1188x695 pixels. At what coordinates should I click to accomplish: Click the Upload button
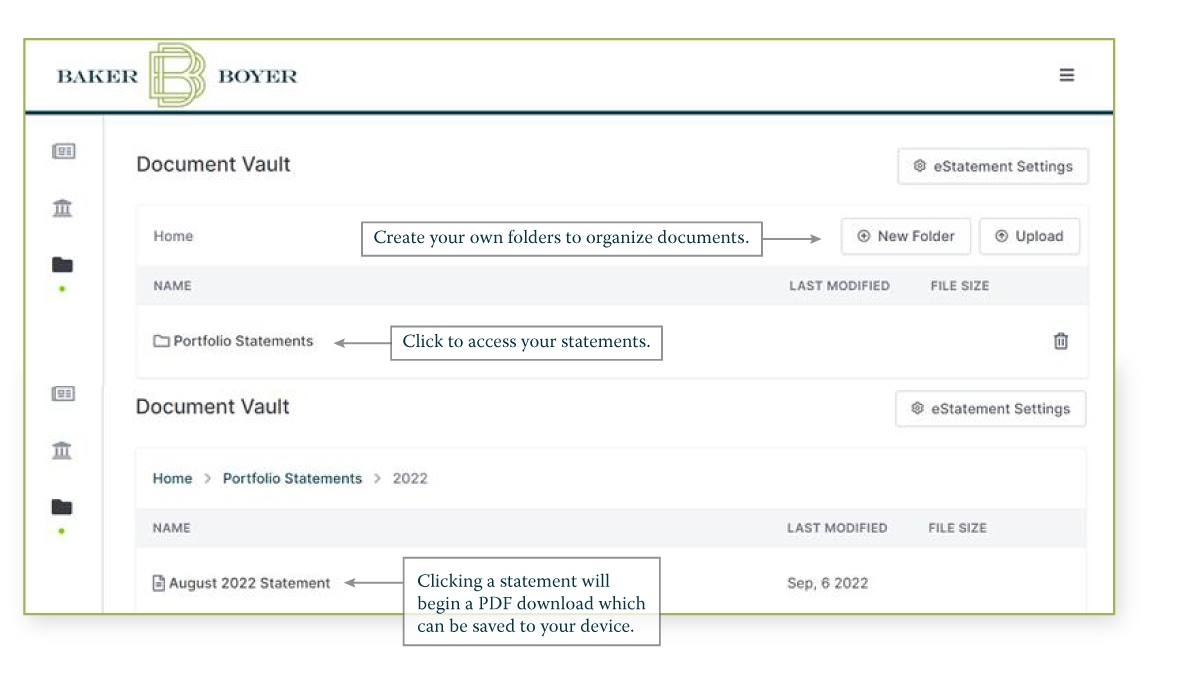coord(1029,237)
